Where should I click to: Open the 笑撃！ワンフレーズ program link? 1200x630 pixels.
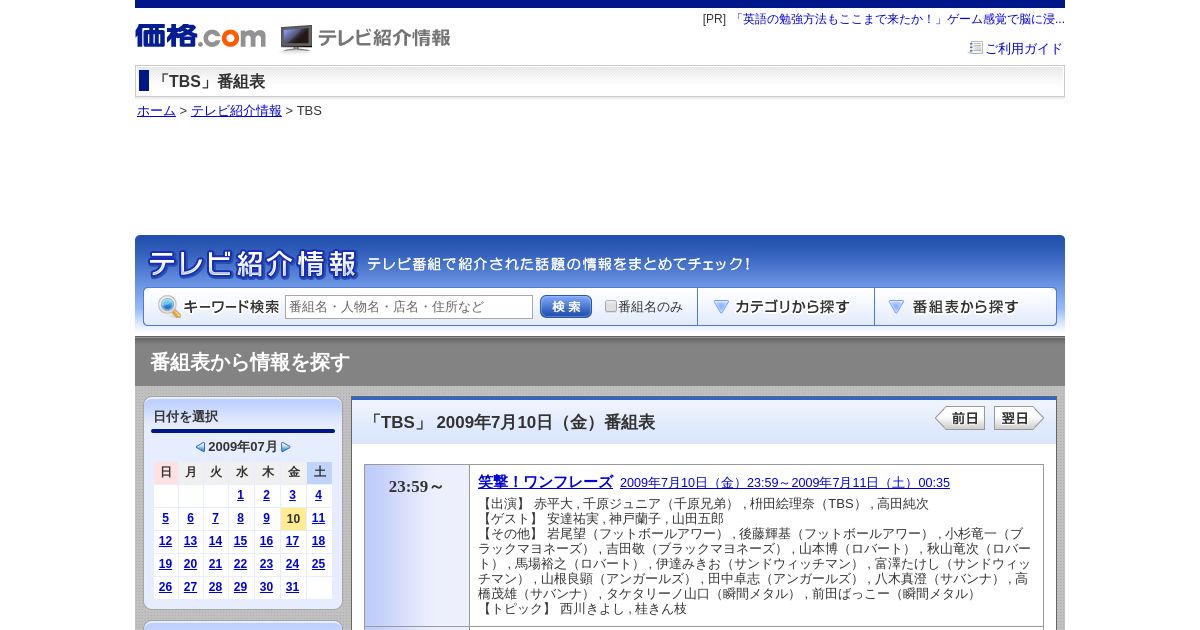pos(545,482)
